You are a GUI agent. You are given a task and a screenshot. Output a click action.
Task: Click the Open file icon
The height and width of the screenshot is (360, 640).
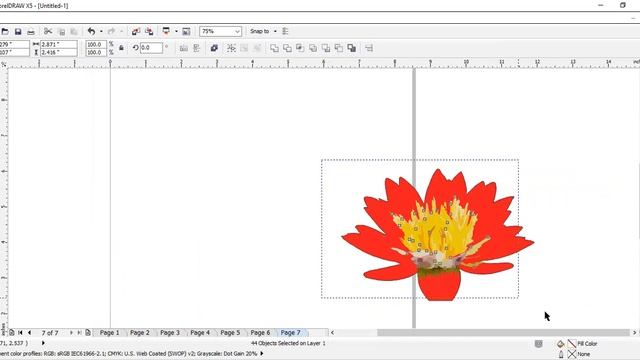pos(5,31)
